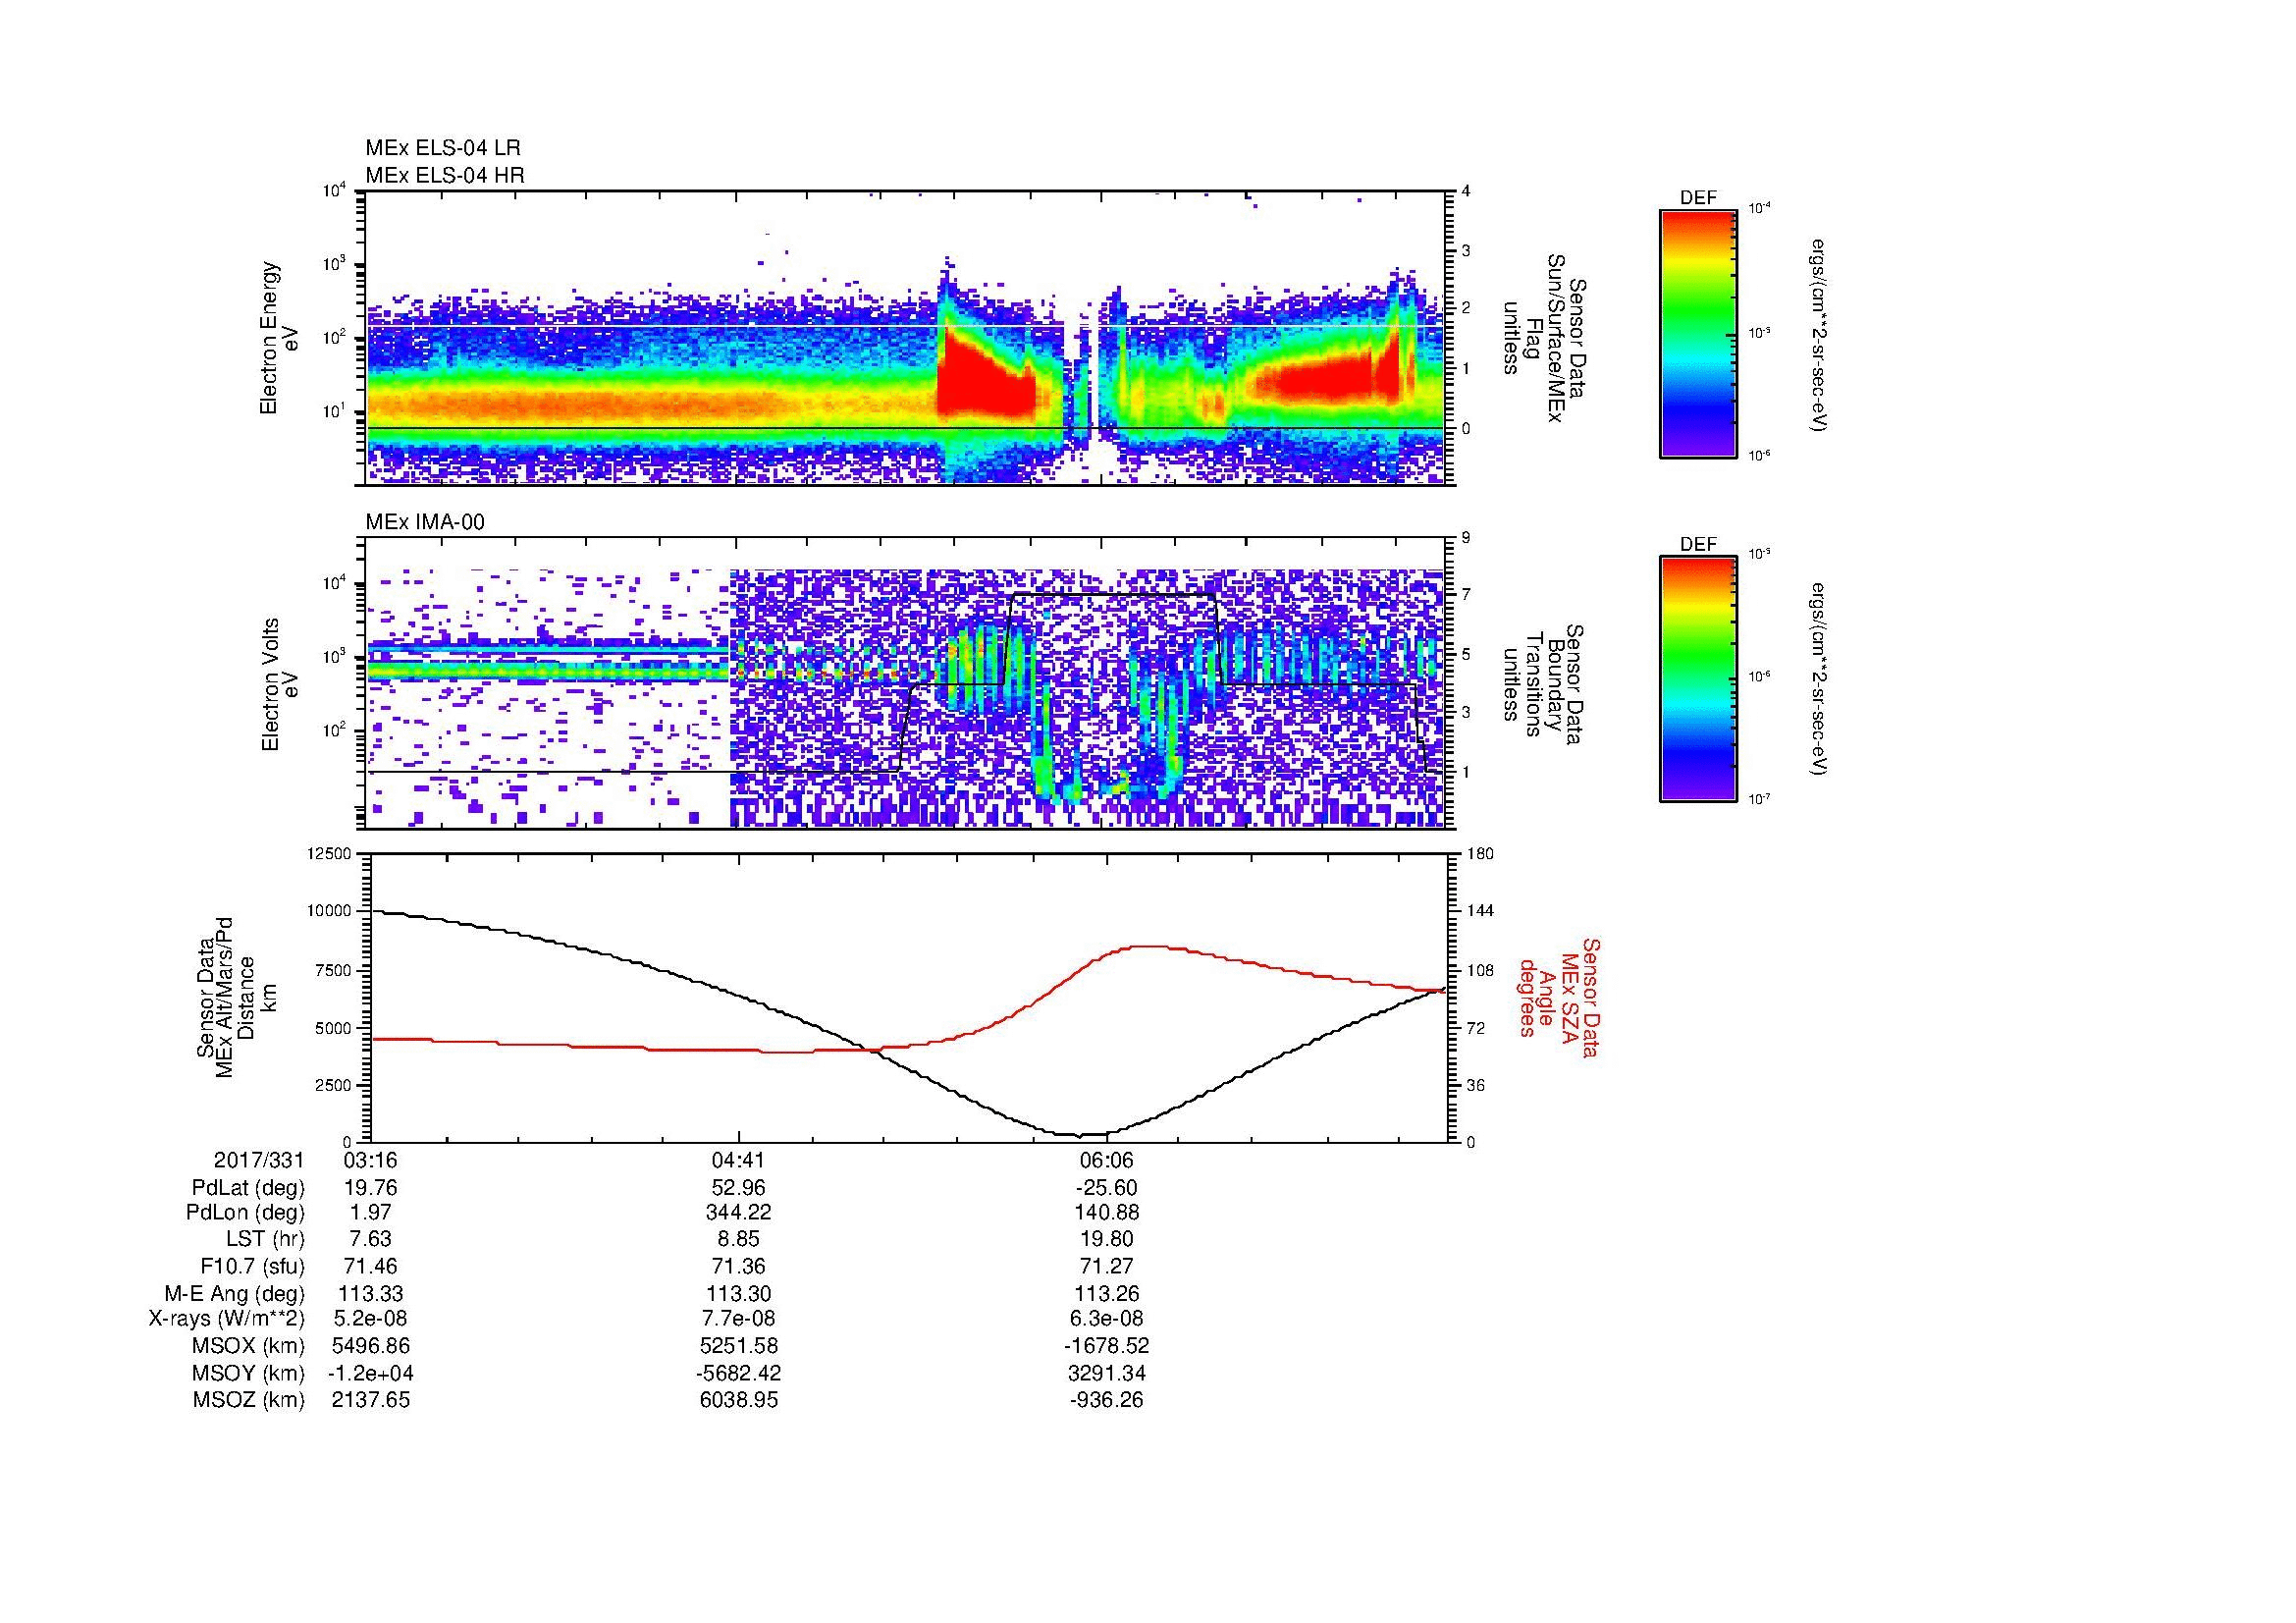The height and width of the screenshot is (1623, 2296).
Task: Click the MSOY value -5682.42
Action: [x=739, y=1373]
